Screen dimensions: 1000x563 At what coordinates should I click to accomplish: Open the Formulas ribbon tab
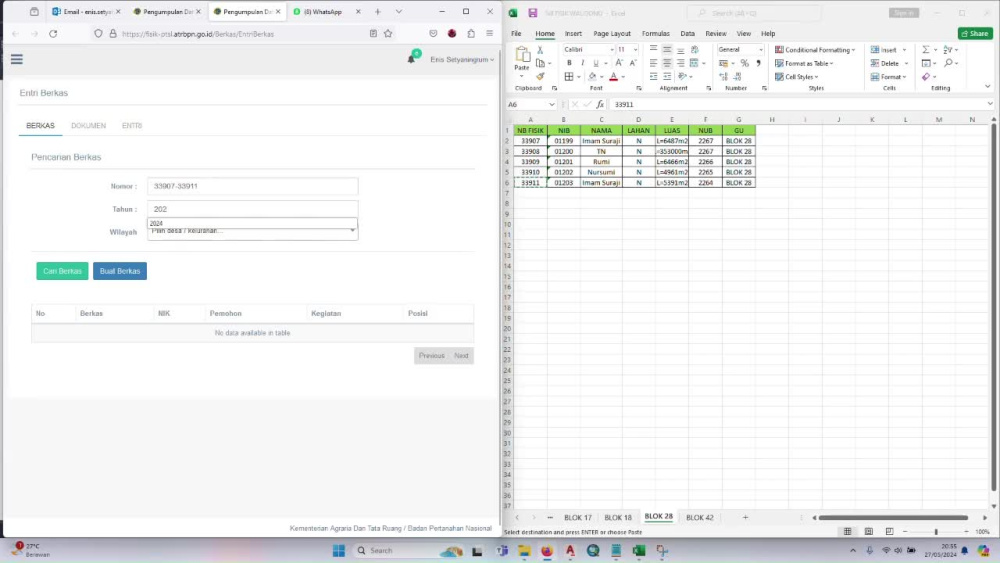point(656,34)
